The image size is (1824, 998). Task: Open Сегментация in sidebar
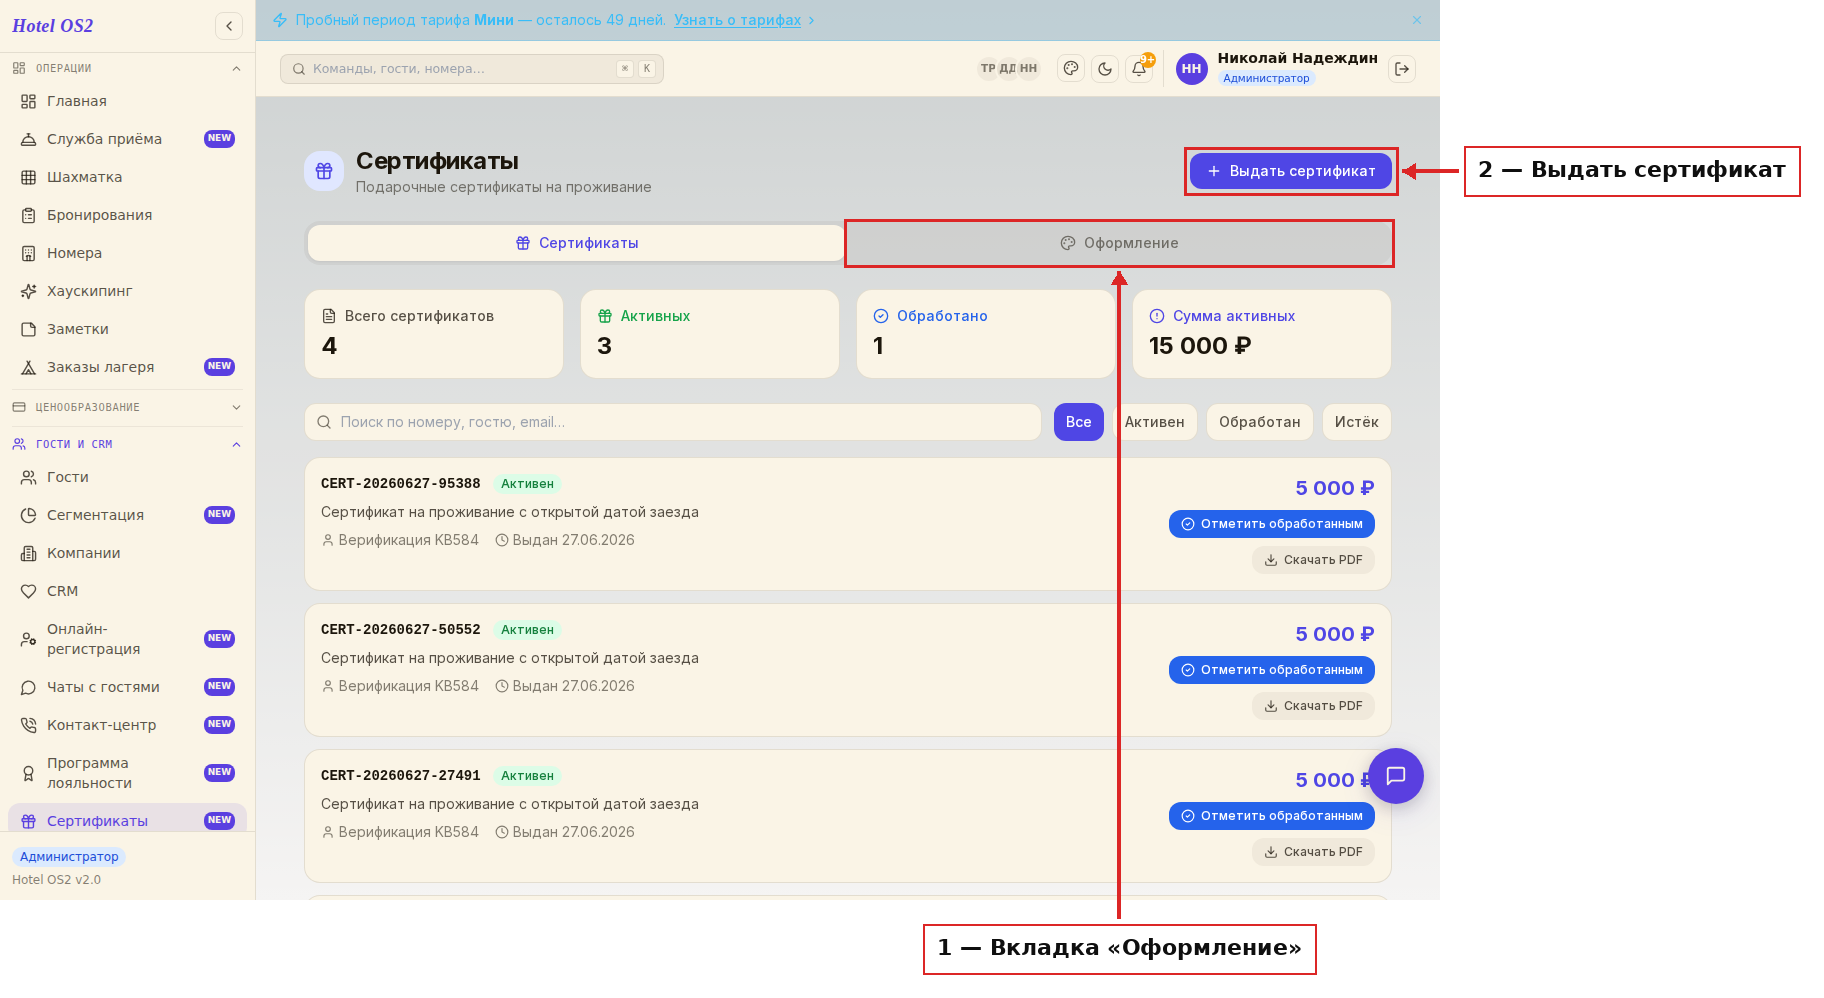point(127,515)
